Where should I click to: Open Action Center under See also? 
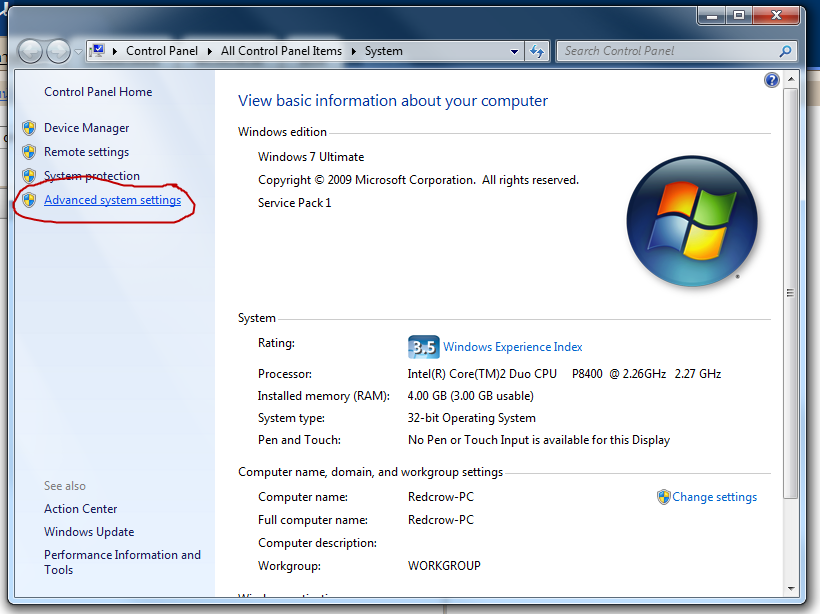coord(81,509)
